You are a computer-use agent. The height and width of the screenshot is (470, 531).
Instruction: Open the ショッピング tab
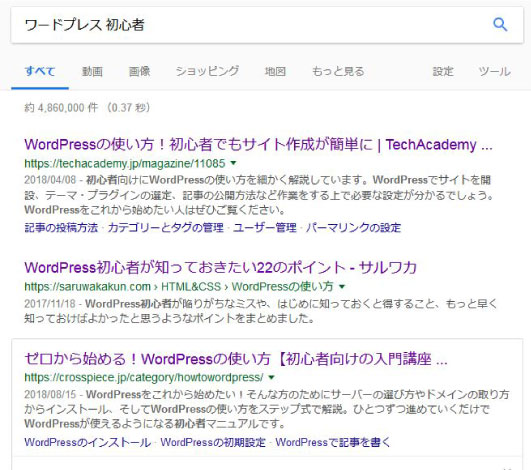207,71
